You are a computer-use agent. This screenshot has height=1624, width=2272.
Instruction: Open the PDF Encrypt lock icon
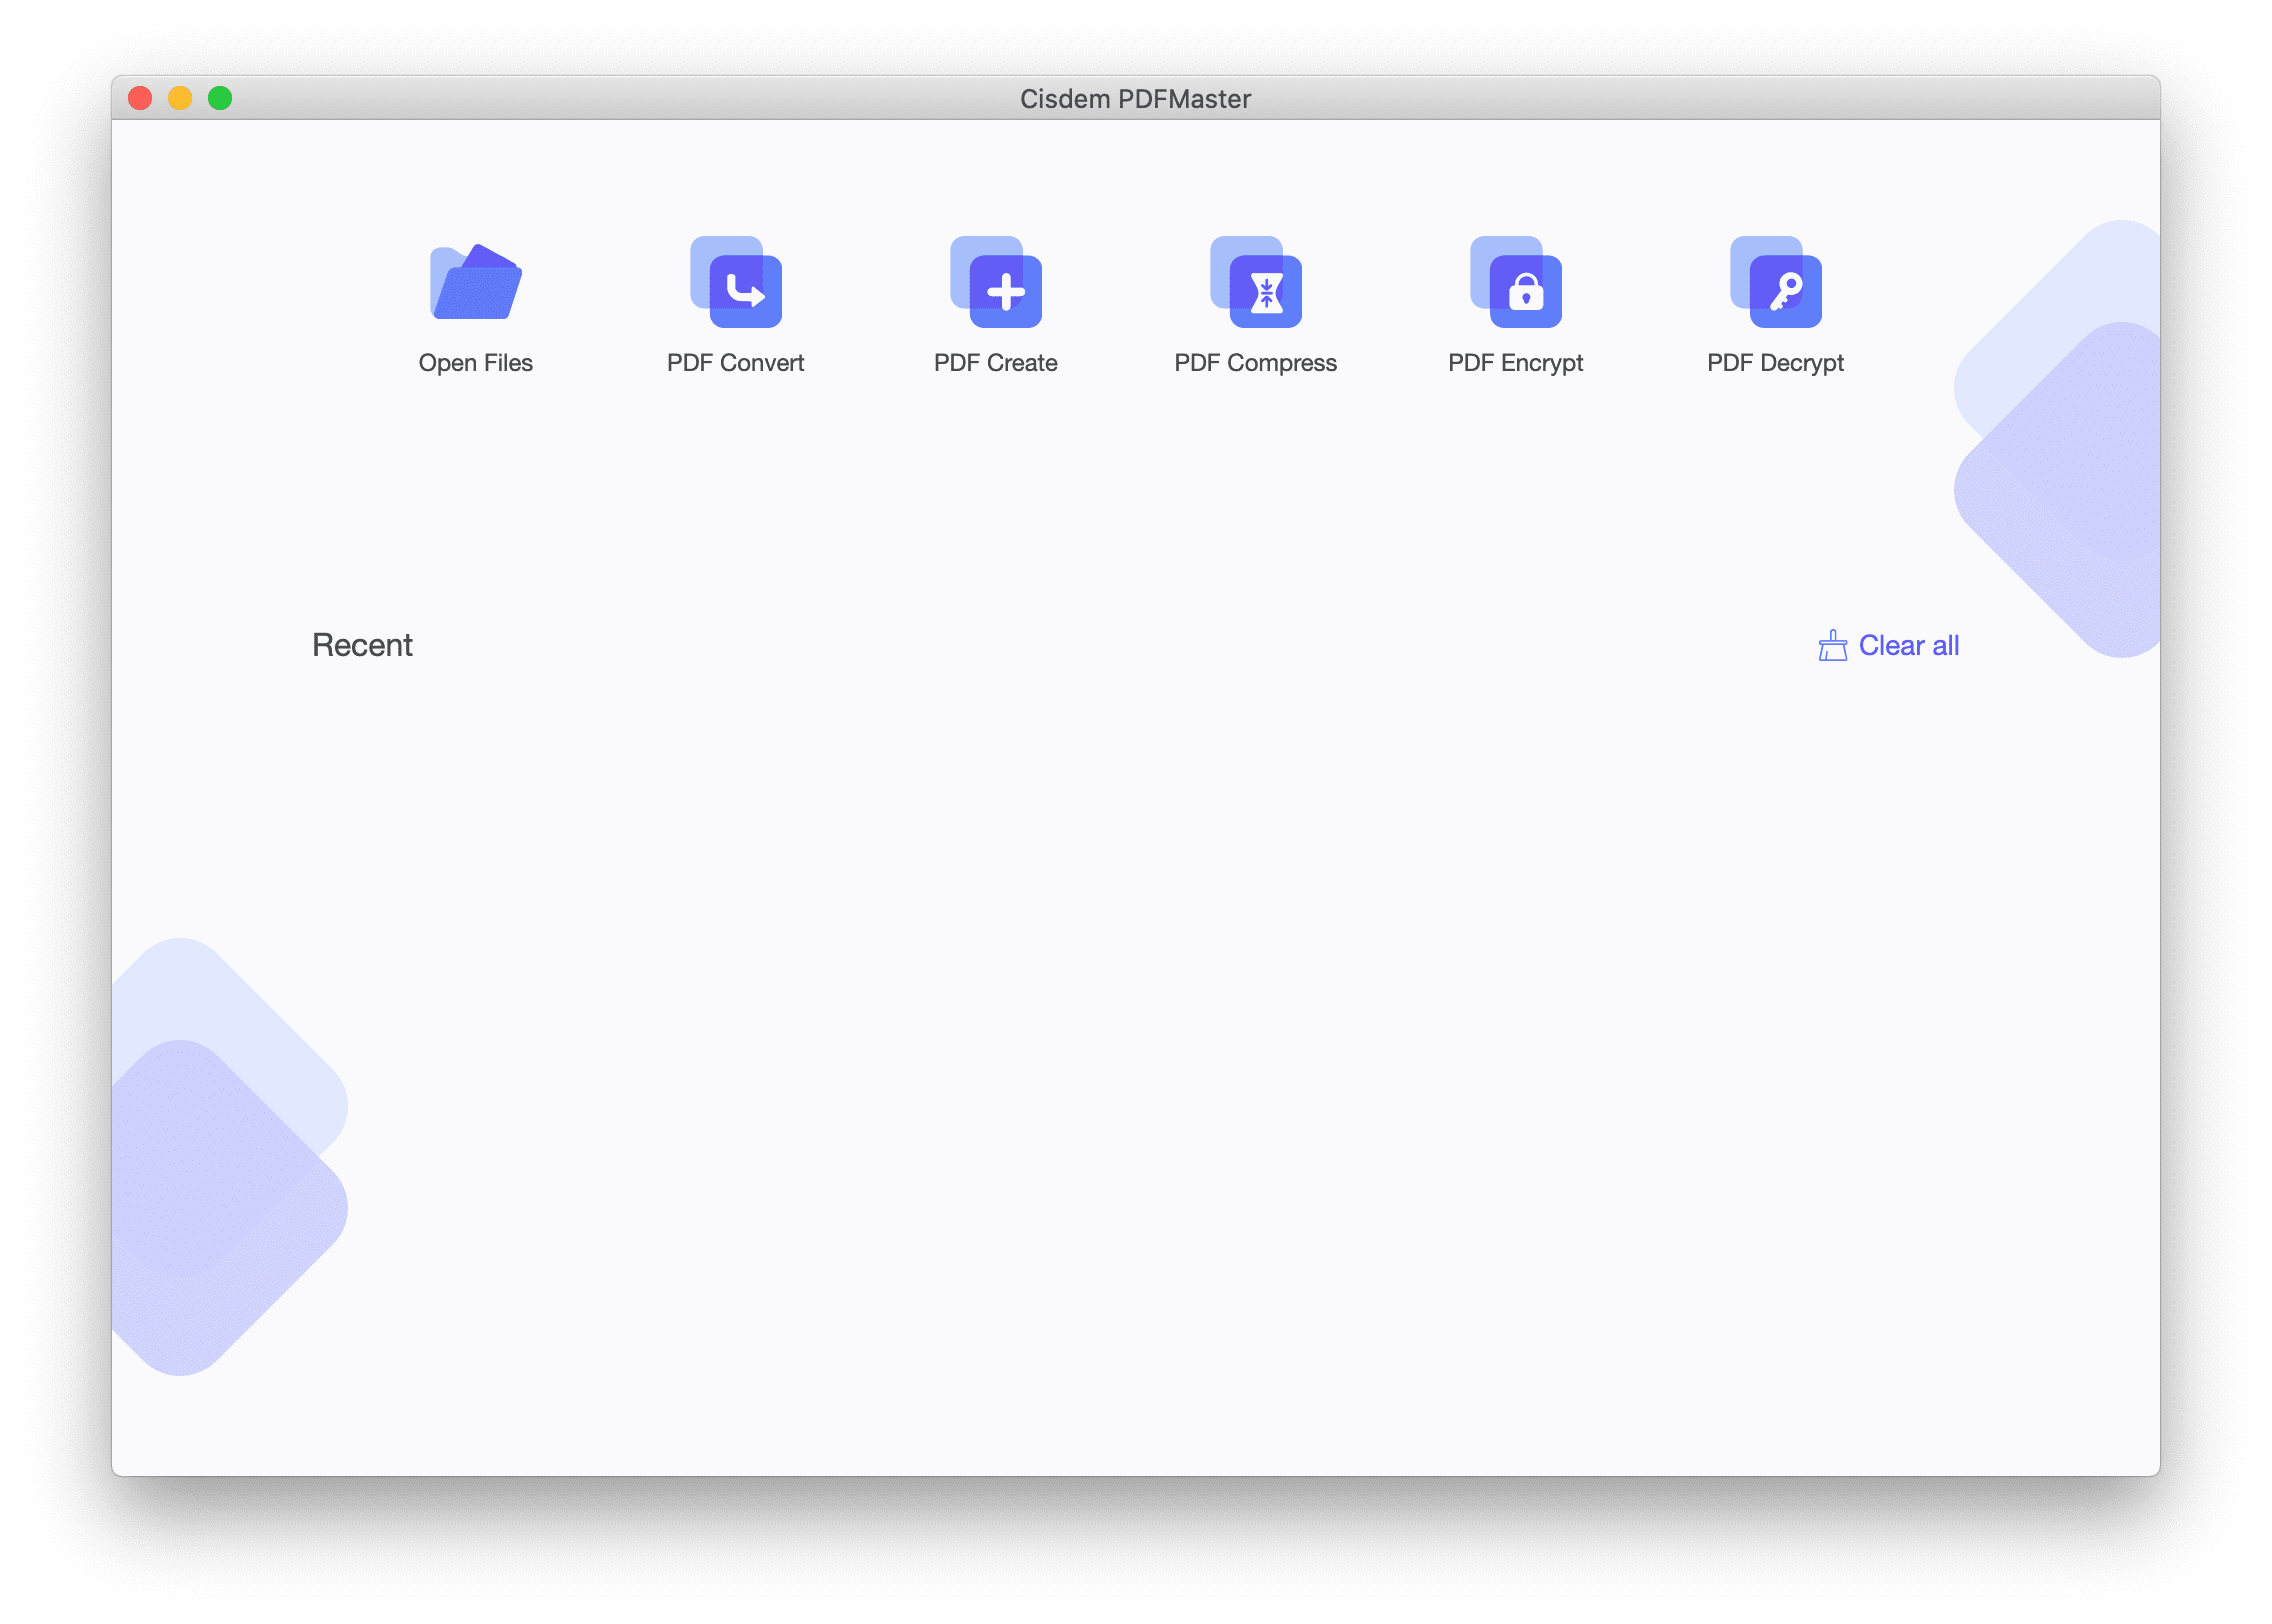(1516, 283)
